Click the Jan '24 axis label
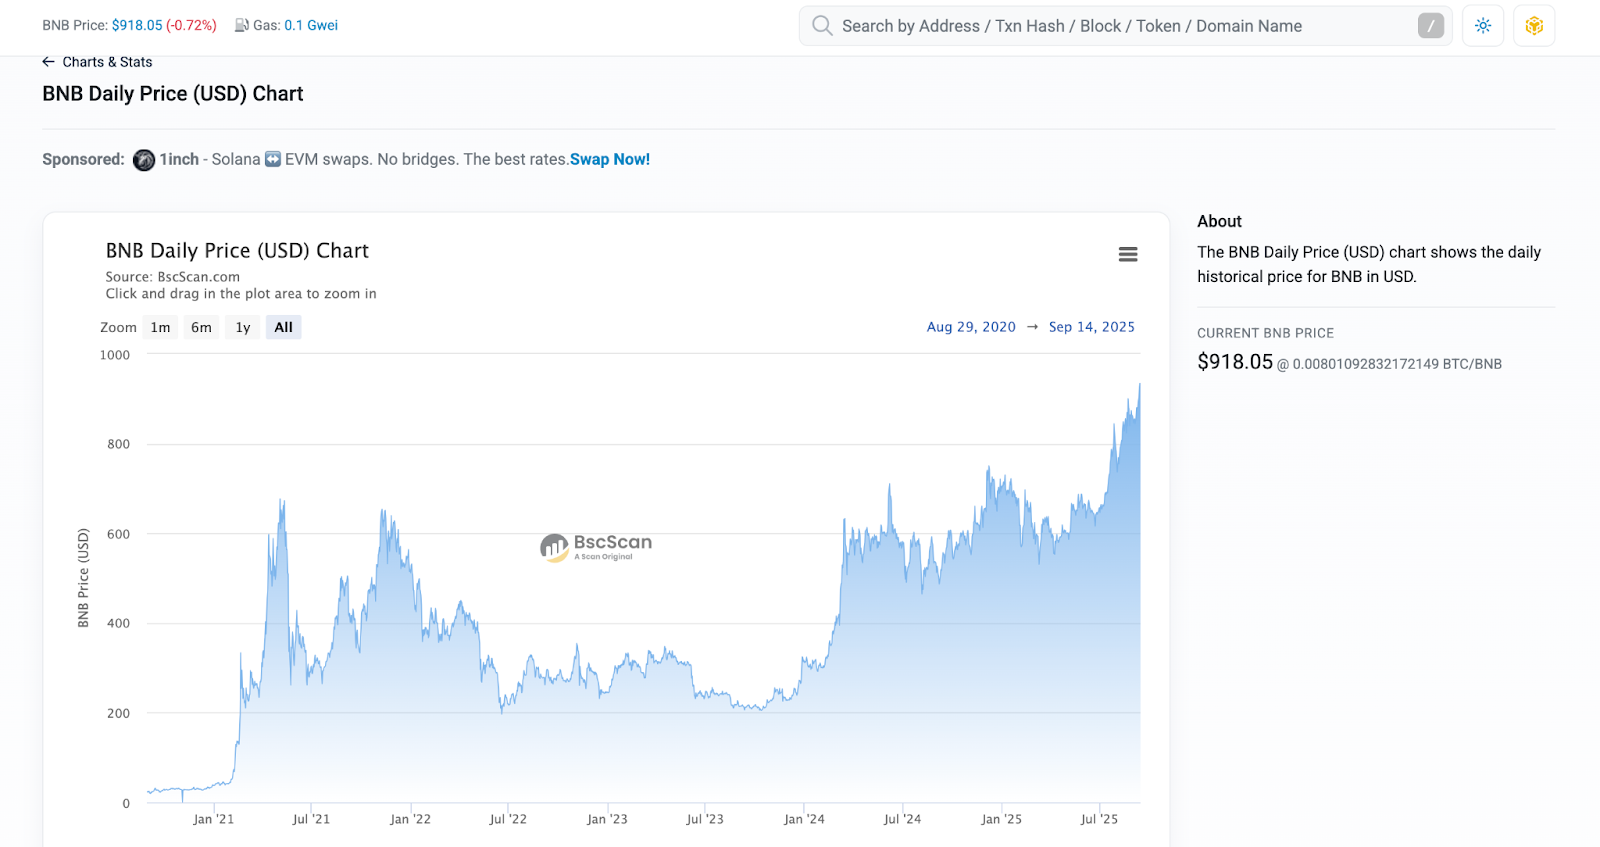 click(x=804, y=819)
